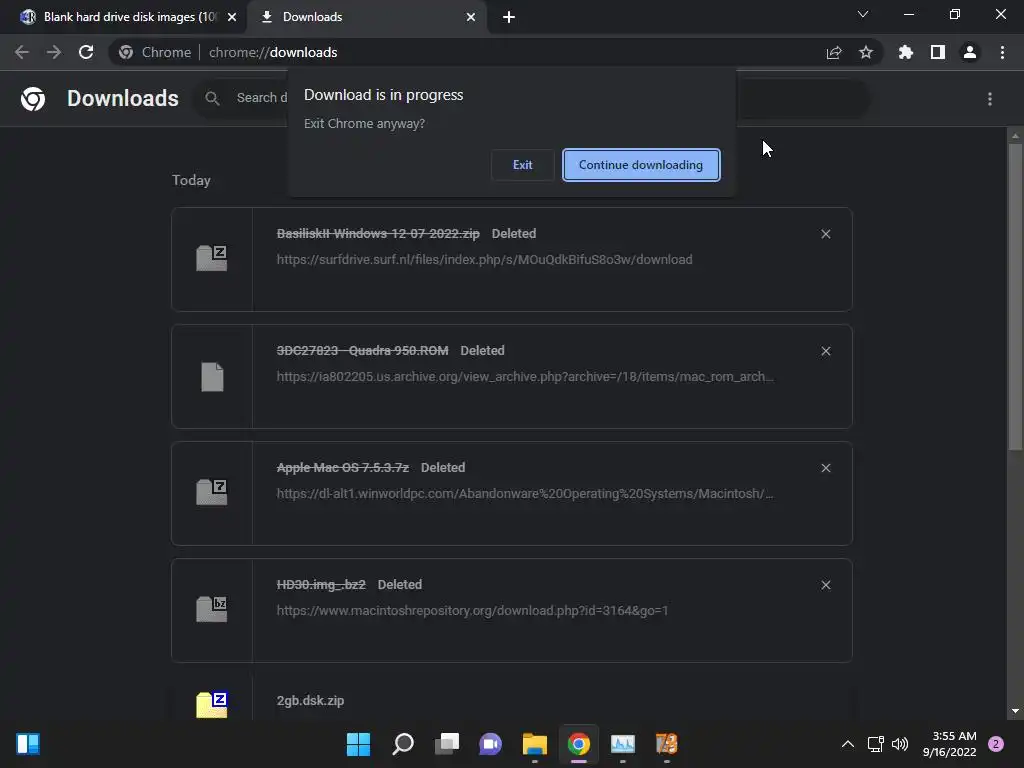Click the 2gb.dsk.zip file name
This screenshot has height=768, width=1024.
(310, 700)
